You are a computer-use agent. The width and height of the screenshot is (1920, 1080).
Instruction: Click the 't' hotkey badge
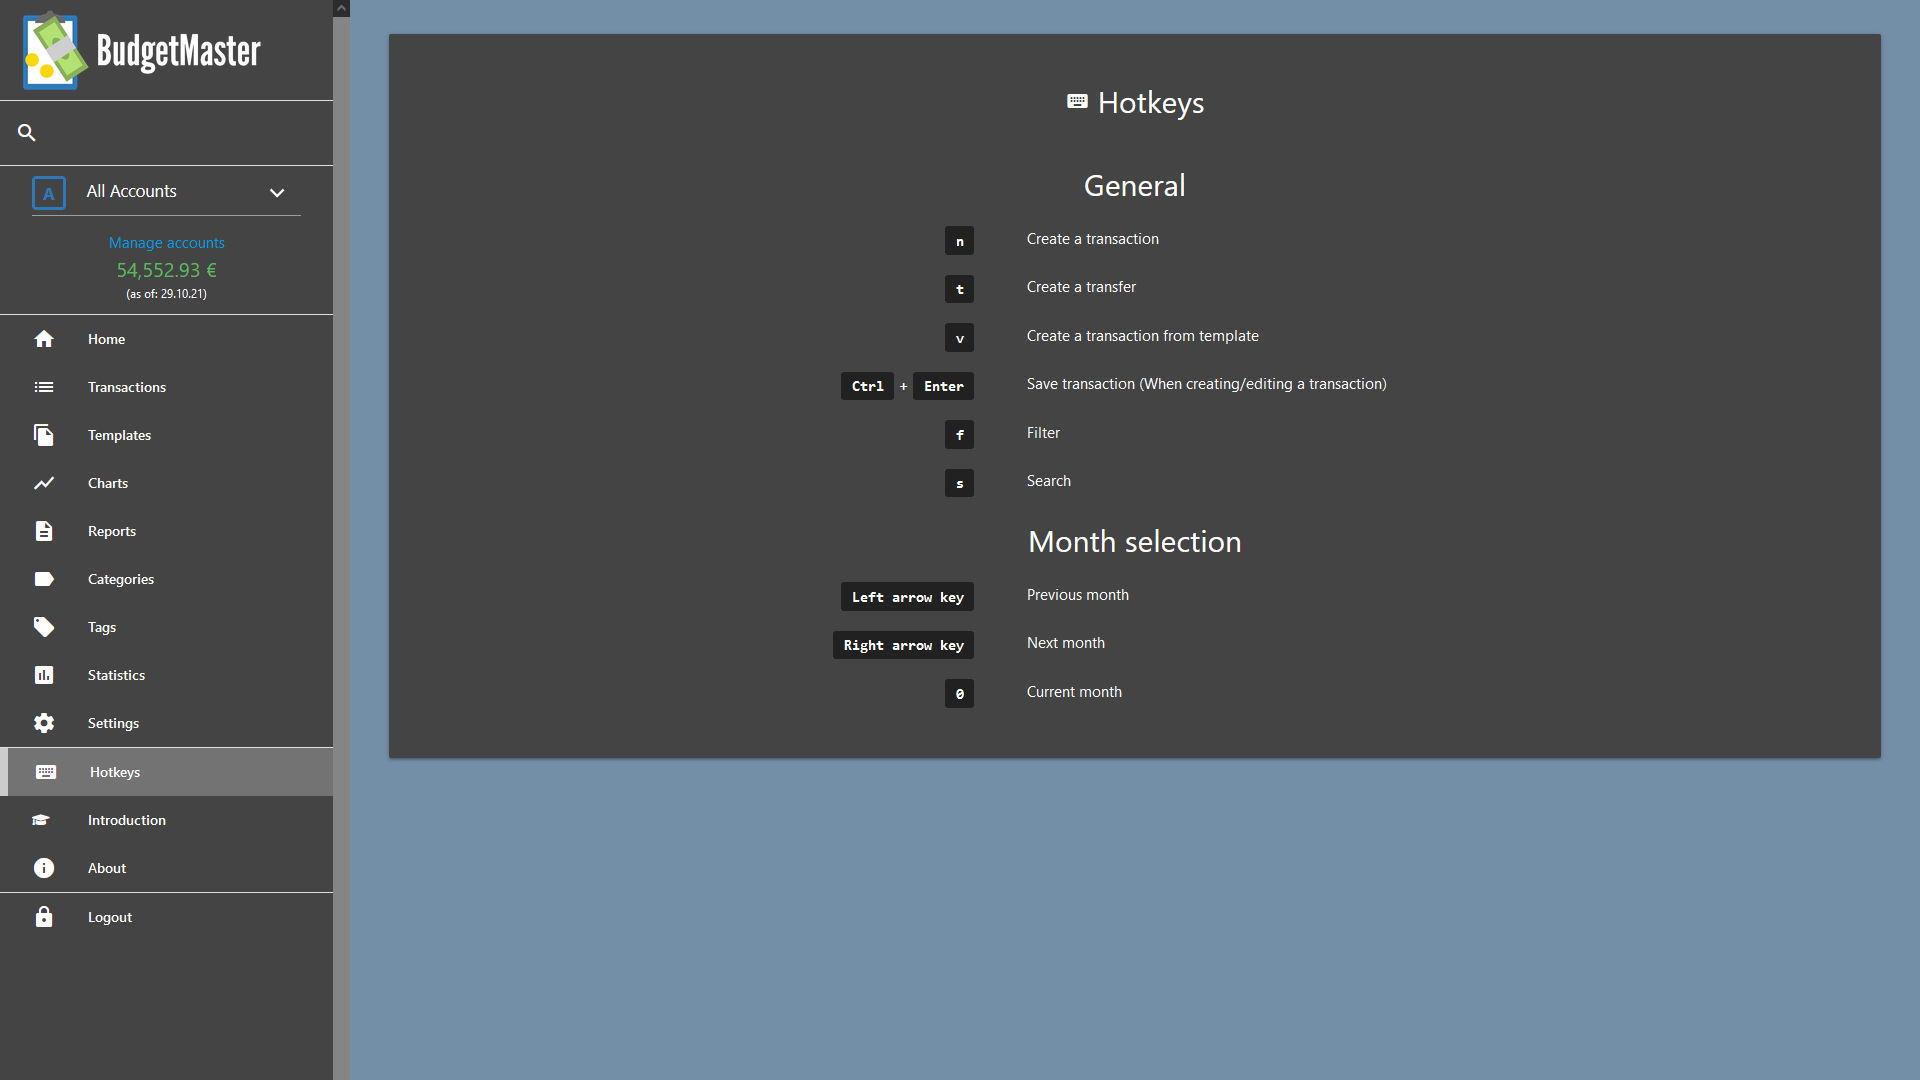coord(959,289)
